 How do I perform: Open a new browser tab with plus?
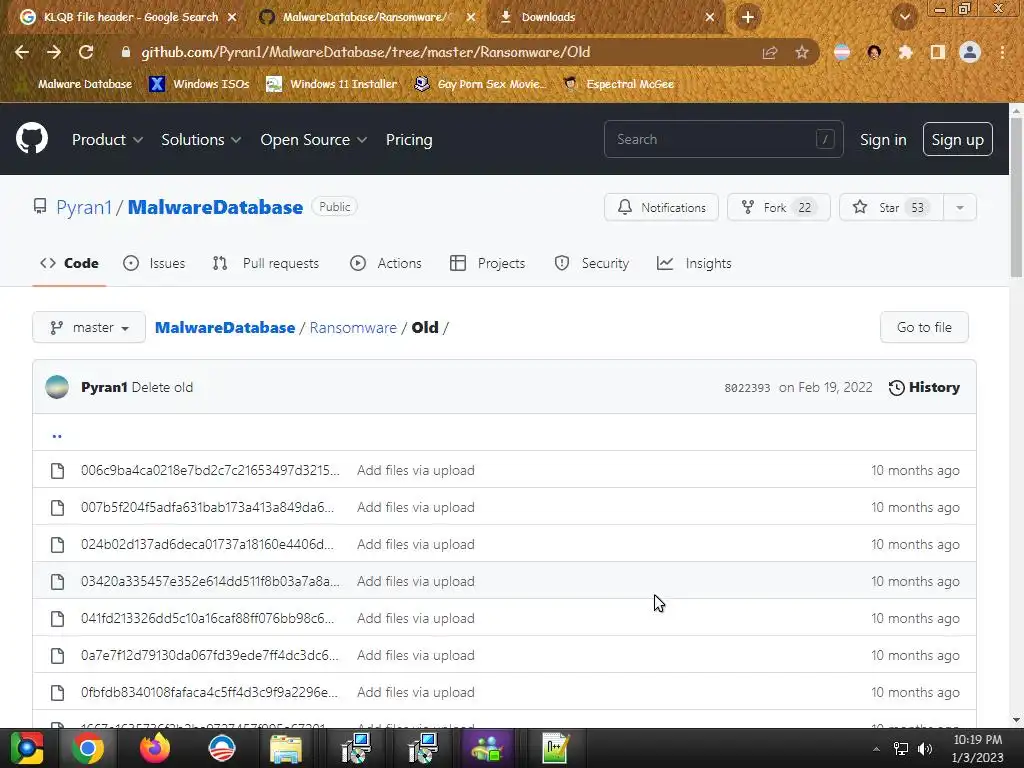click(748, 17)
